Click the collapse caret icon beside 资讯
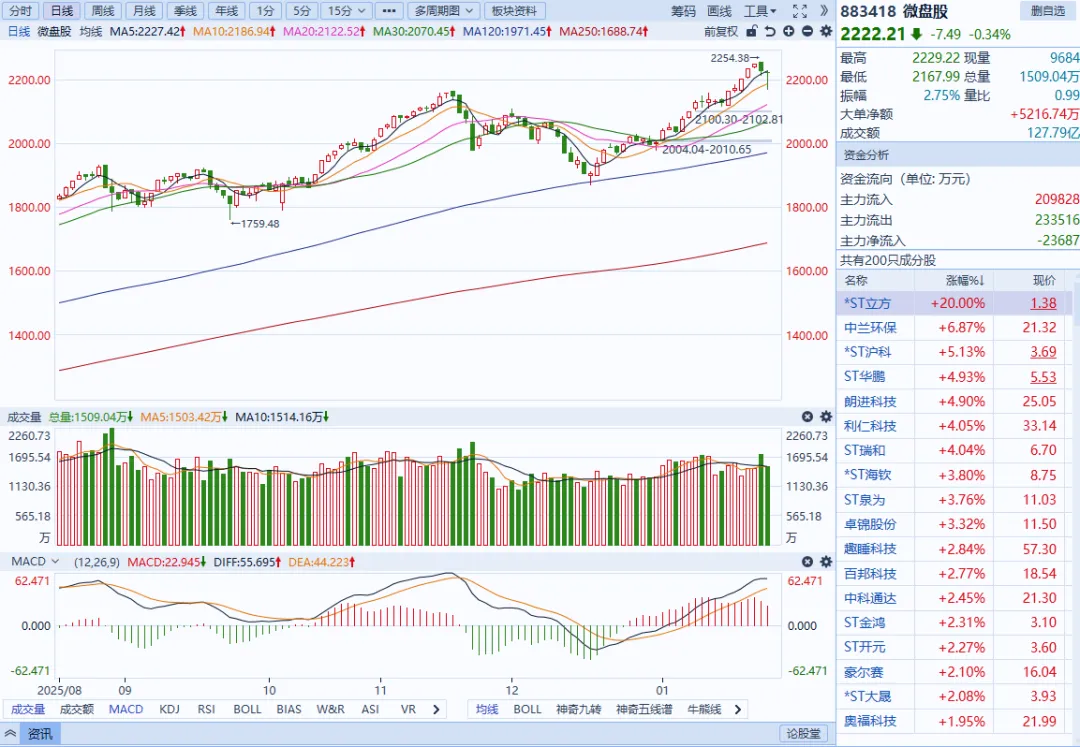 (10, 734)
